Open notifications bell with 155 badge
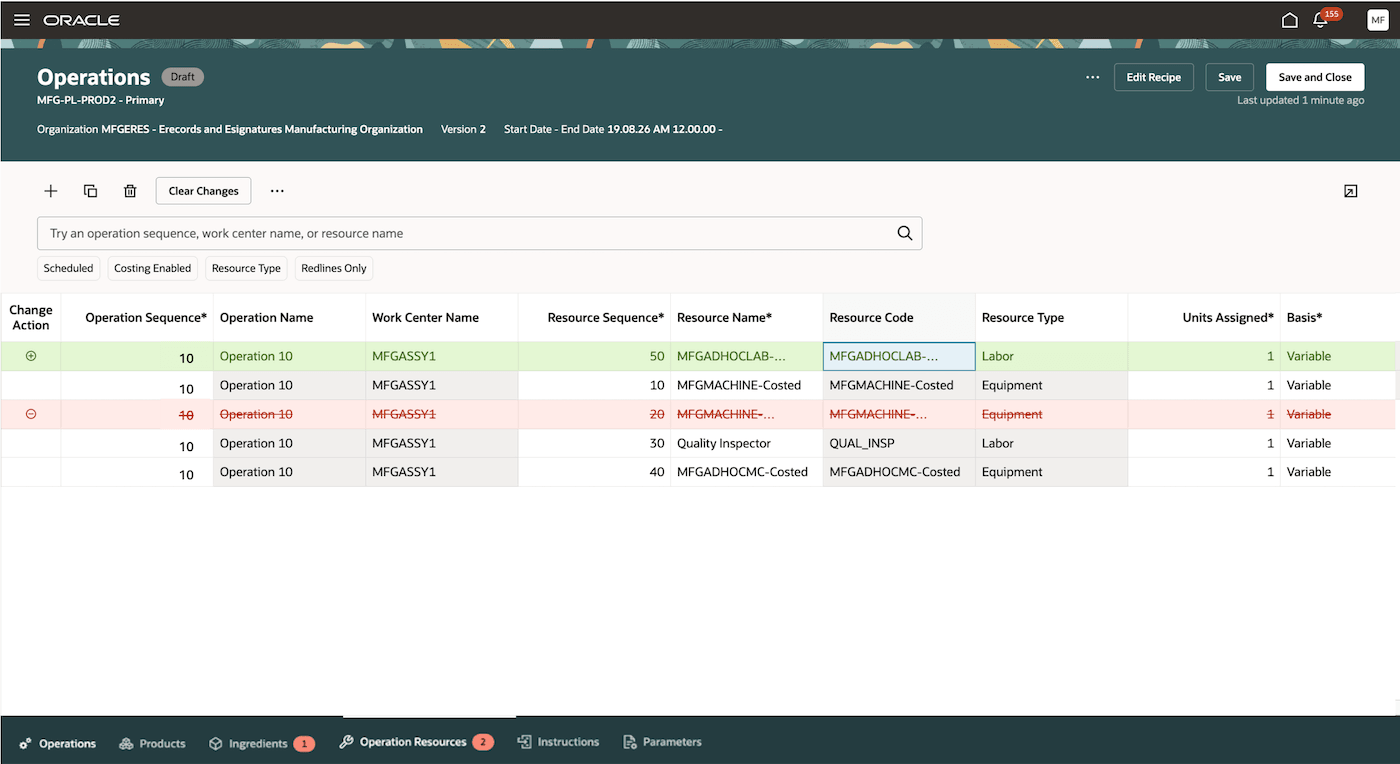Screen dimensions: 1400x764 point(1322,20)
